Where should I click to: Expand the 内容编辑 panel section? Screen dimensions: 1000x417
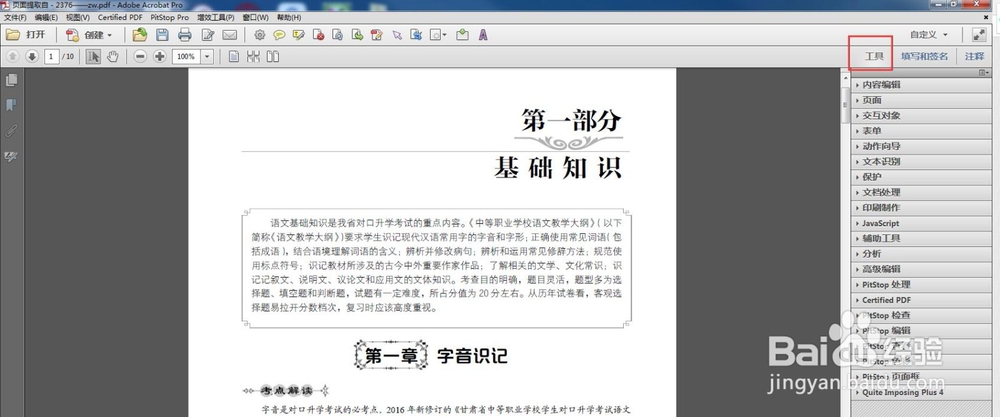pyautogui.click(x=922, y=85)
